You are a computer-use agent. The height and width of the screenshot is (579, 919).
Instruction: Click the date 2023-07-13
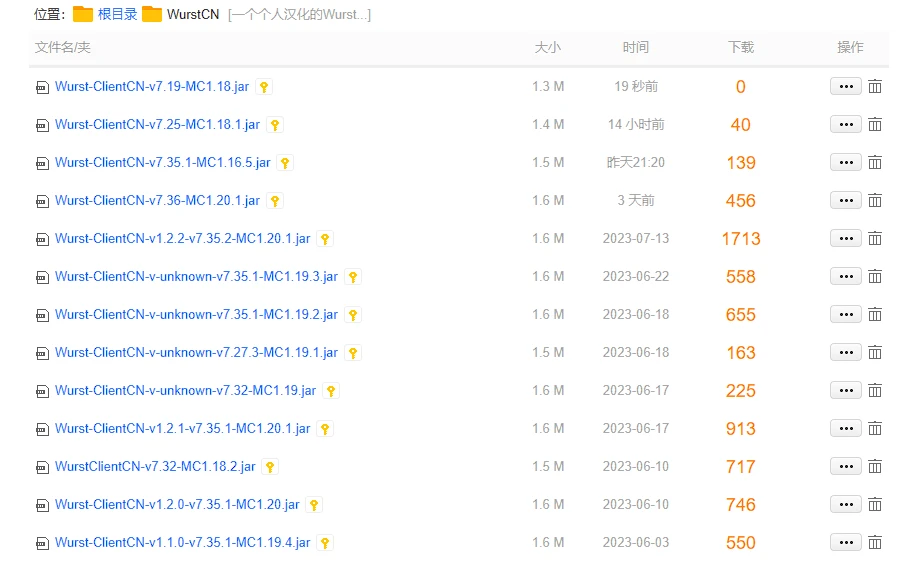pyautogui.click(x=636, y=239)
